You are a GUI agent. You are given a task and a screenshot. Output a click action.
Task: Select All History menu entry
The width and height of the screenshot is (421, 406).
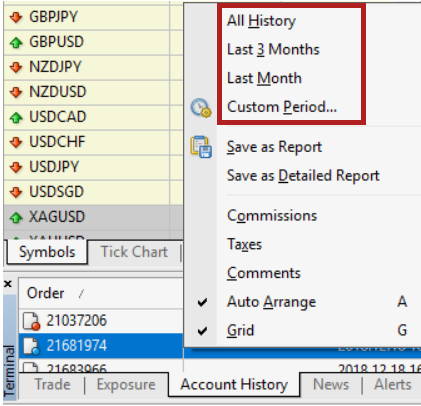(x=261, y=21)
